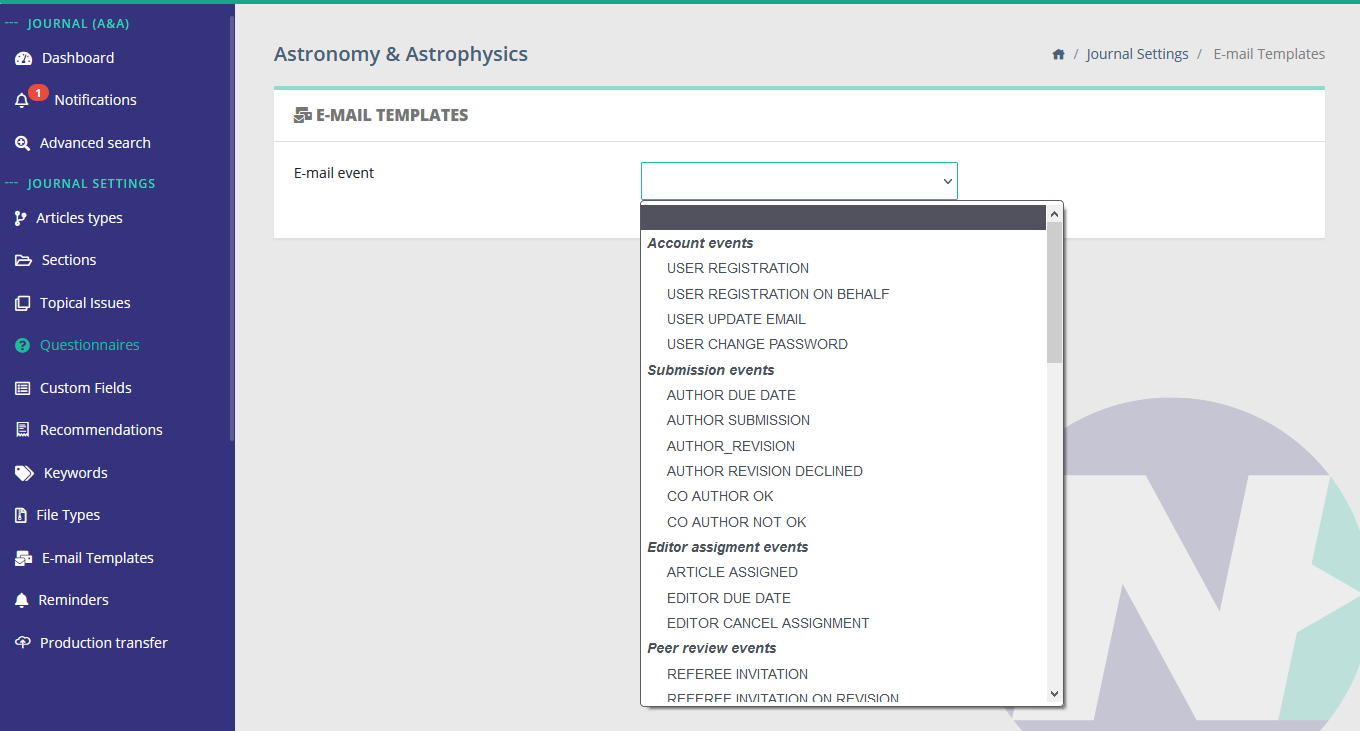Open Reminders settings

(x=73, y=600)
